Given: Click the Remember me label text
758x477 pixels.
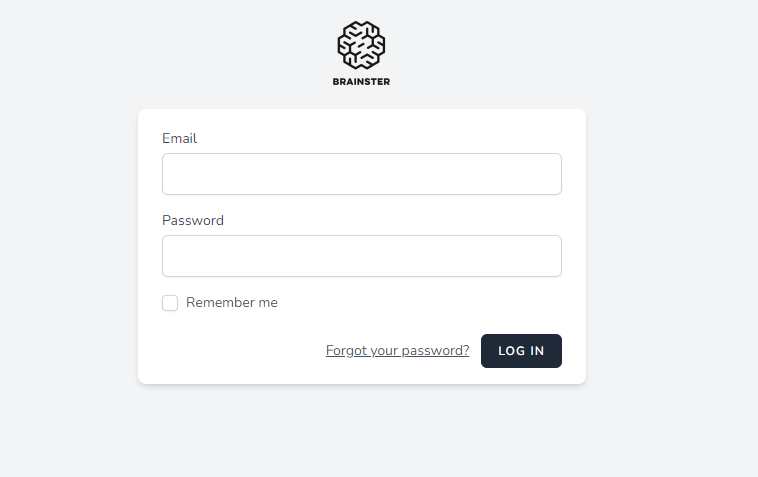Looking at the screenshot, I should 231,303.
